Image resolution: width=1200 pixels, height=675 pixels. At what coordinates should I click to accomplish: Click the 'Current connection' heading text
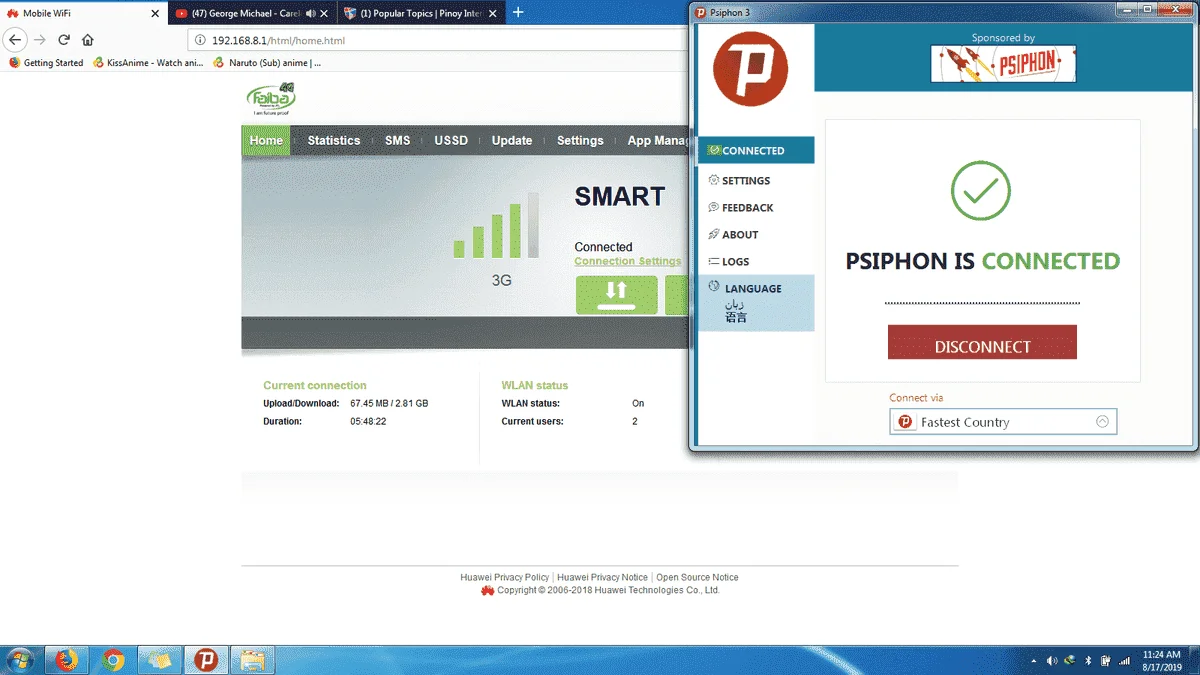tap(315, 385)
